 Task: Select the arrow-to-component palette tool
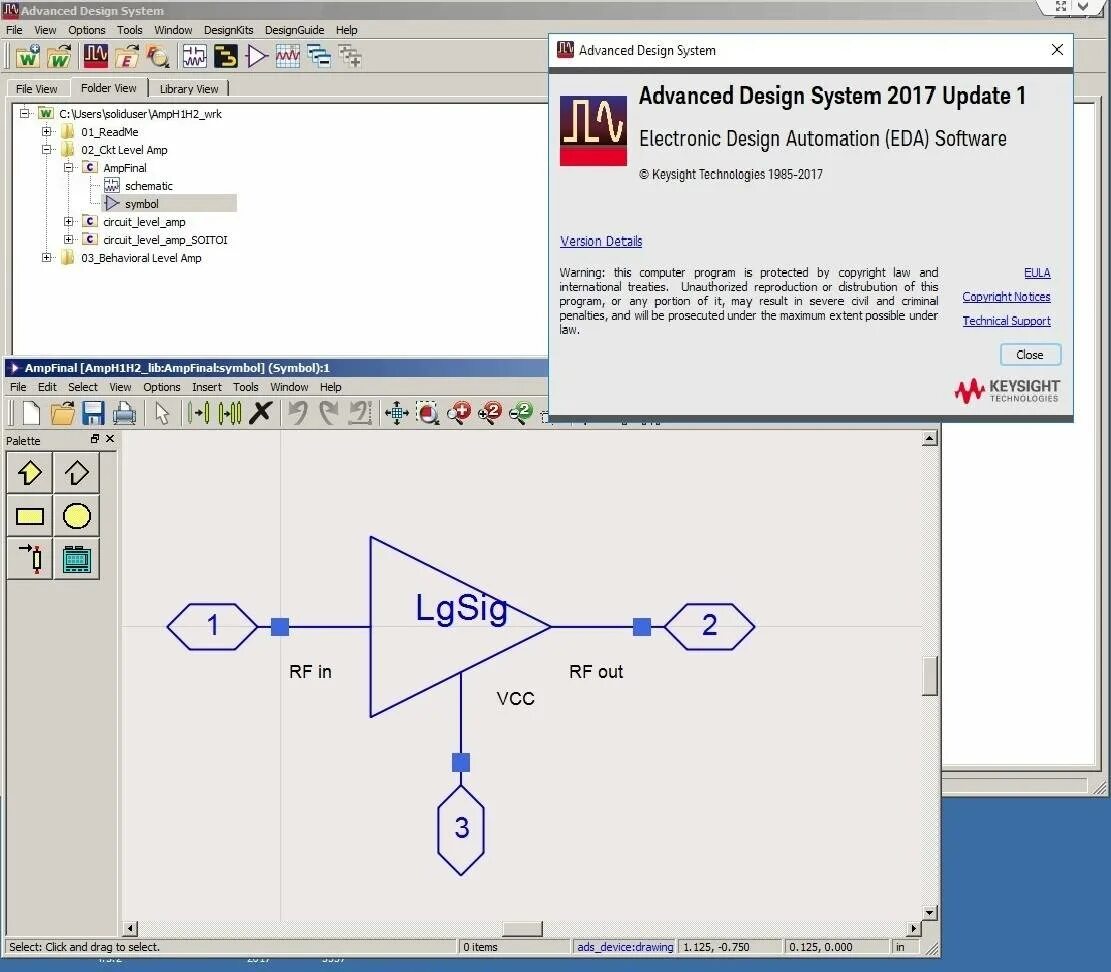point(29,559)
